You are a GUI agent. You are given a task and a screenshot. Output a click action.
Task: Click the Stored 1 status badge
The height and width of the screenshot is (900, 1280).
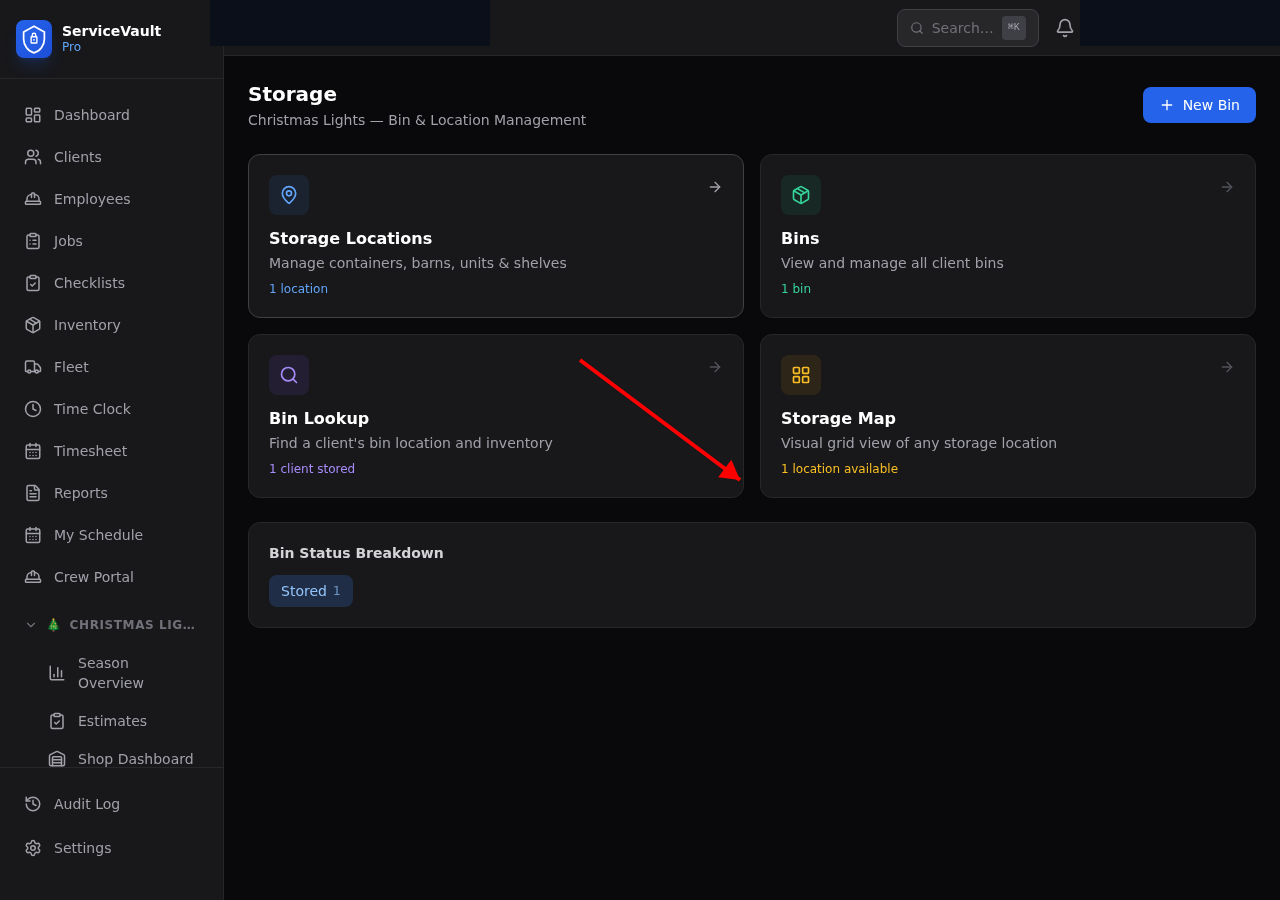[311, 591]
